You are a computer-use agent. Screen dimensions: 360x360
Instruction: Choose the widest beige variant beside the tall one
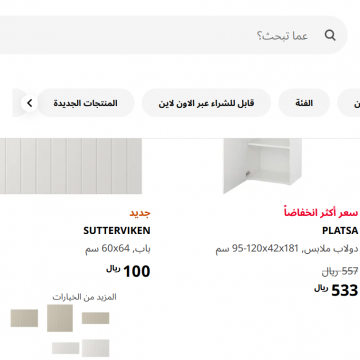pyautogui.click(x=24, y=318)
